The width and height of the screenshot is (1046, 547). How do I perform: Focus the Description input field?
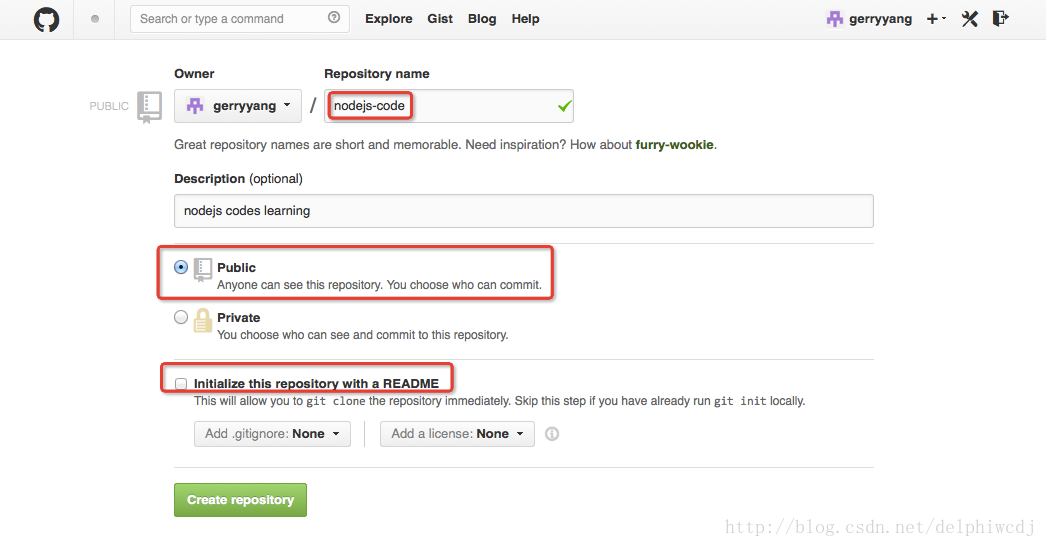click(x=524, y=211)
